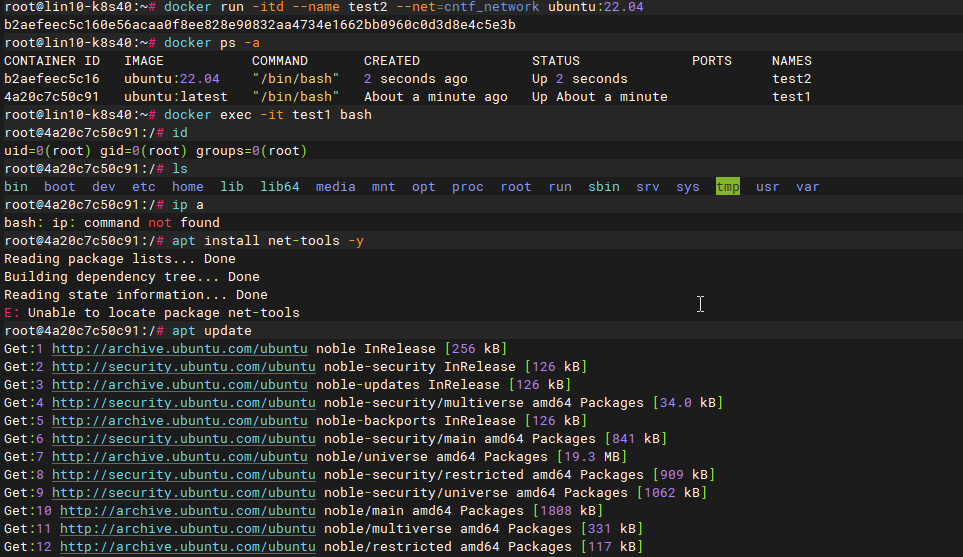Click 'Unable to locate package net-tools' error

pos(152,313)
